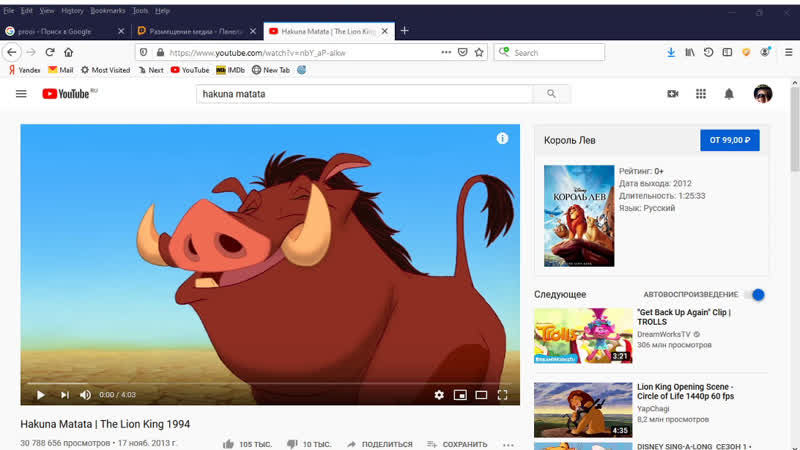This screenshot has height=450, width=800.
Task: Bookmark this page with star icon
Action: 479,52
